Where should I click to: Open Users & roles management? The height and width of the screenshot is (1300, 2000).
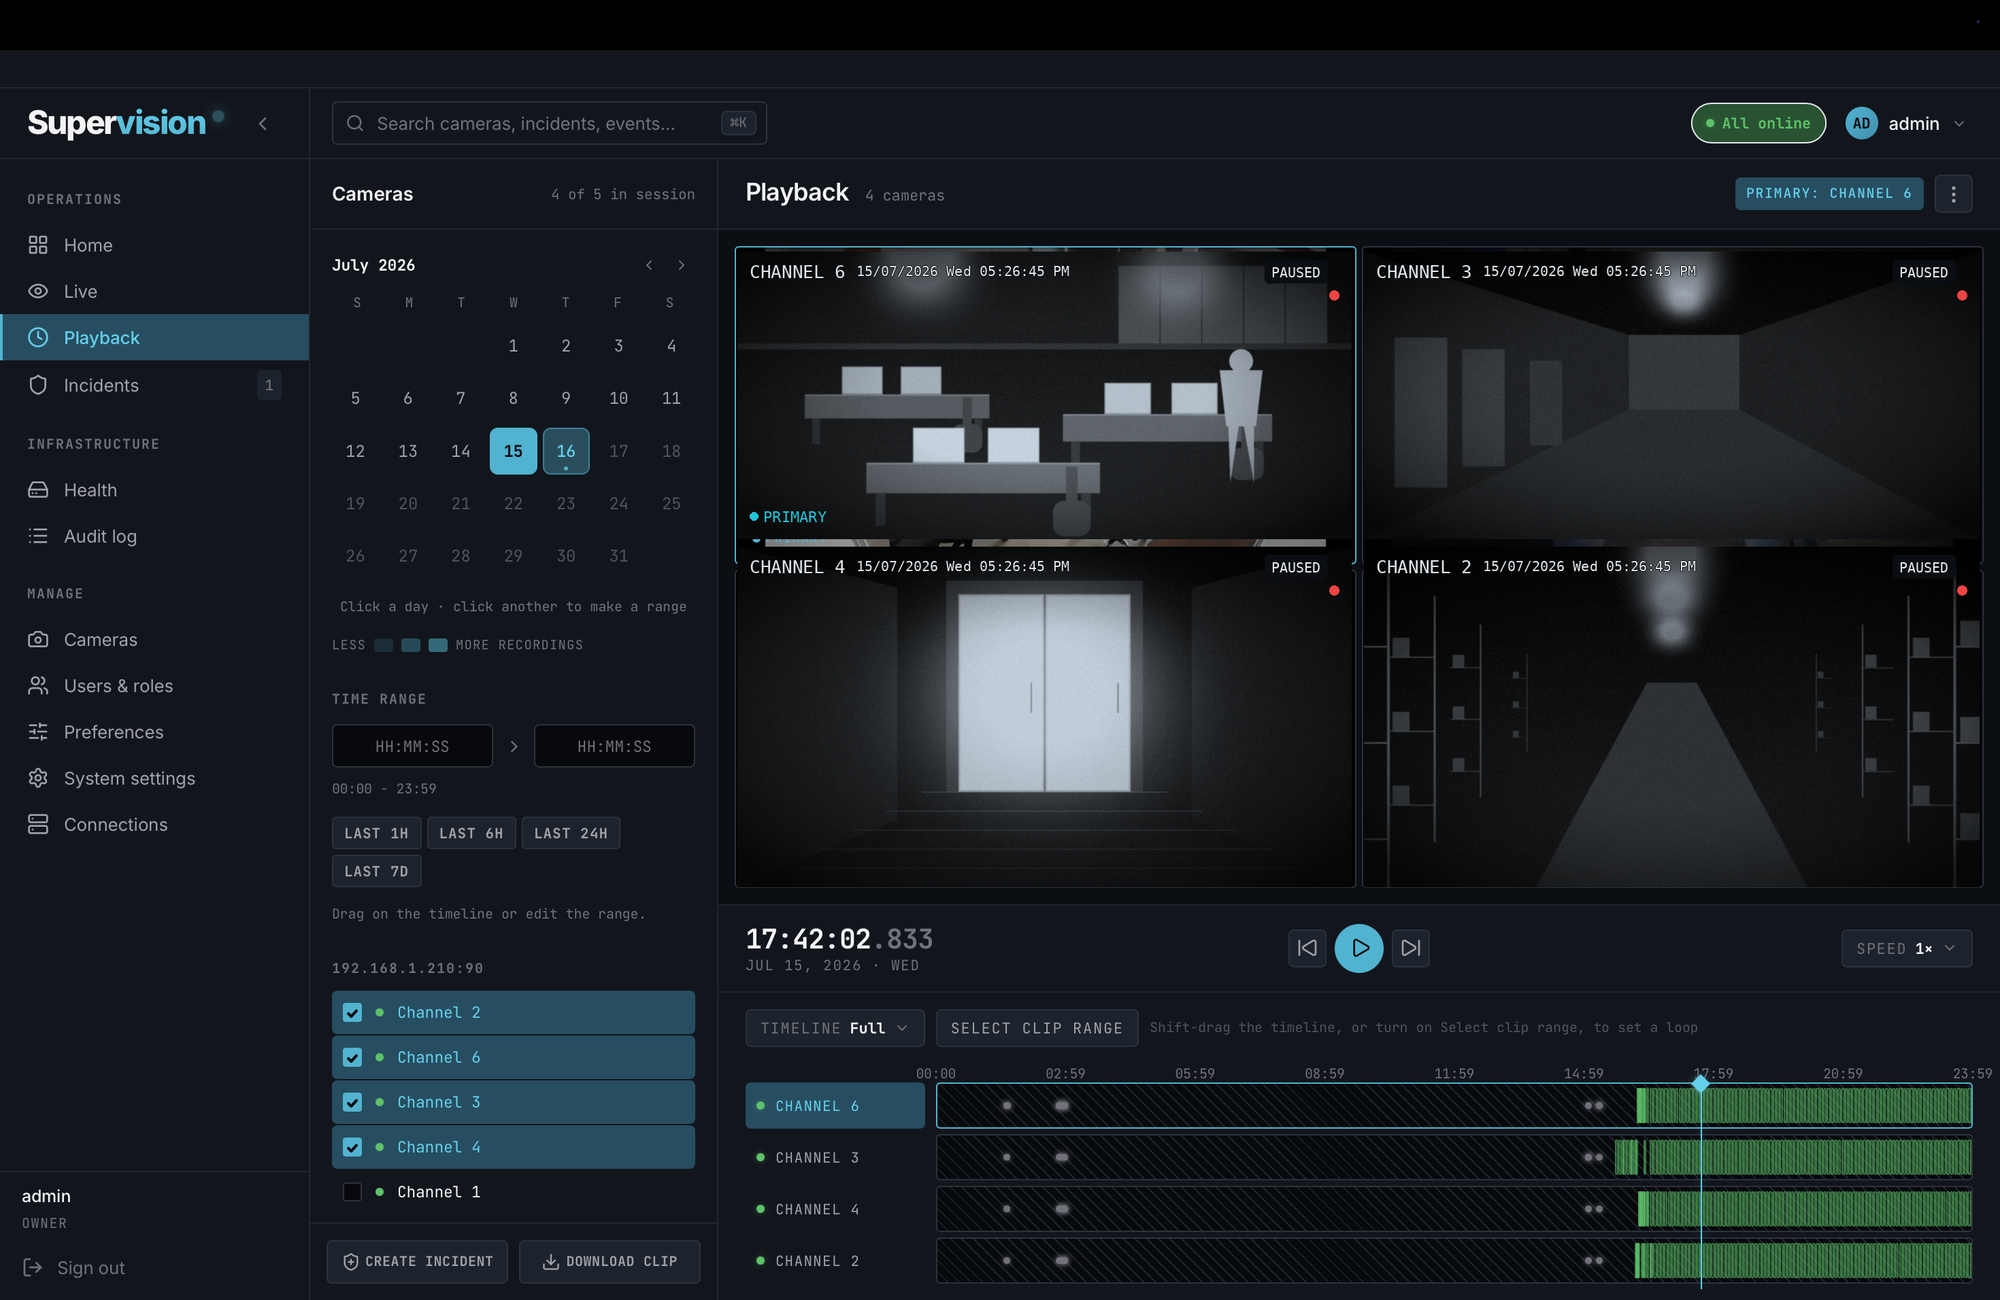(155, 686)
